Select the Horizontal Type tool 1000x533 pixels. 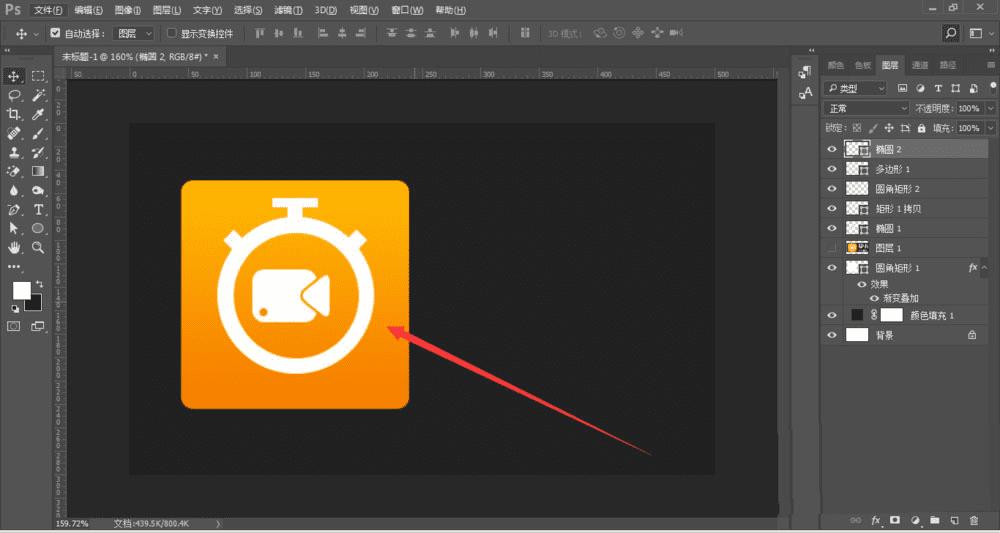[38, 209]
